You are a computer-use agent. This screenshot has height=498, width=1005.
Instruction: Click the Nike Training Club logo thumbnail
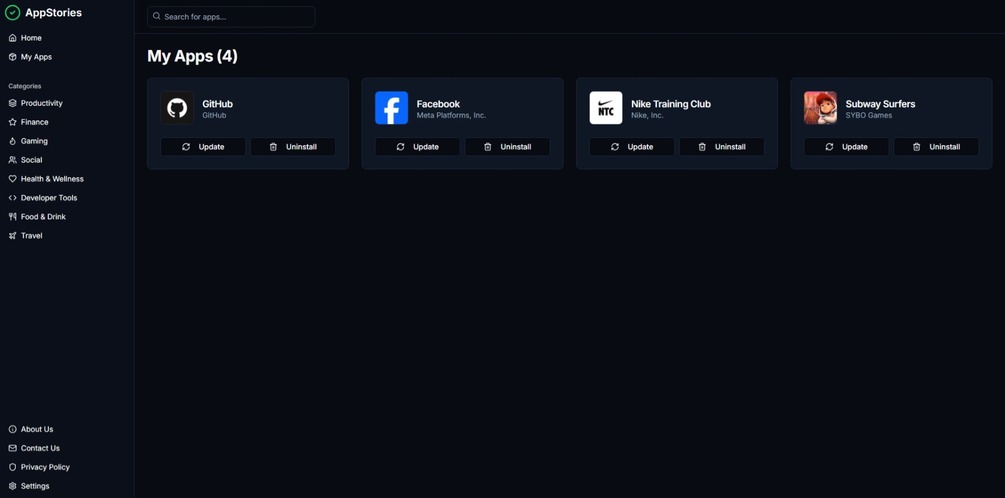coord(606,108)
